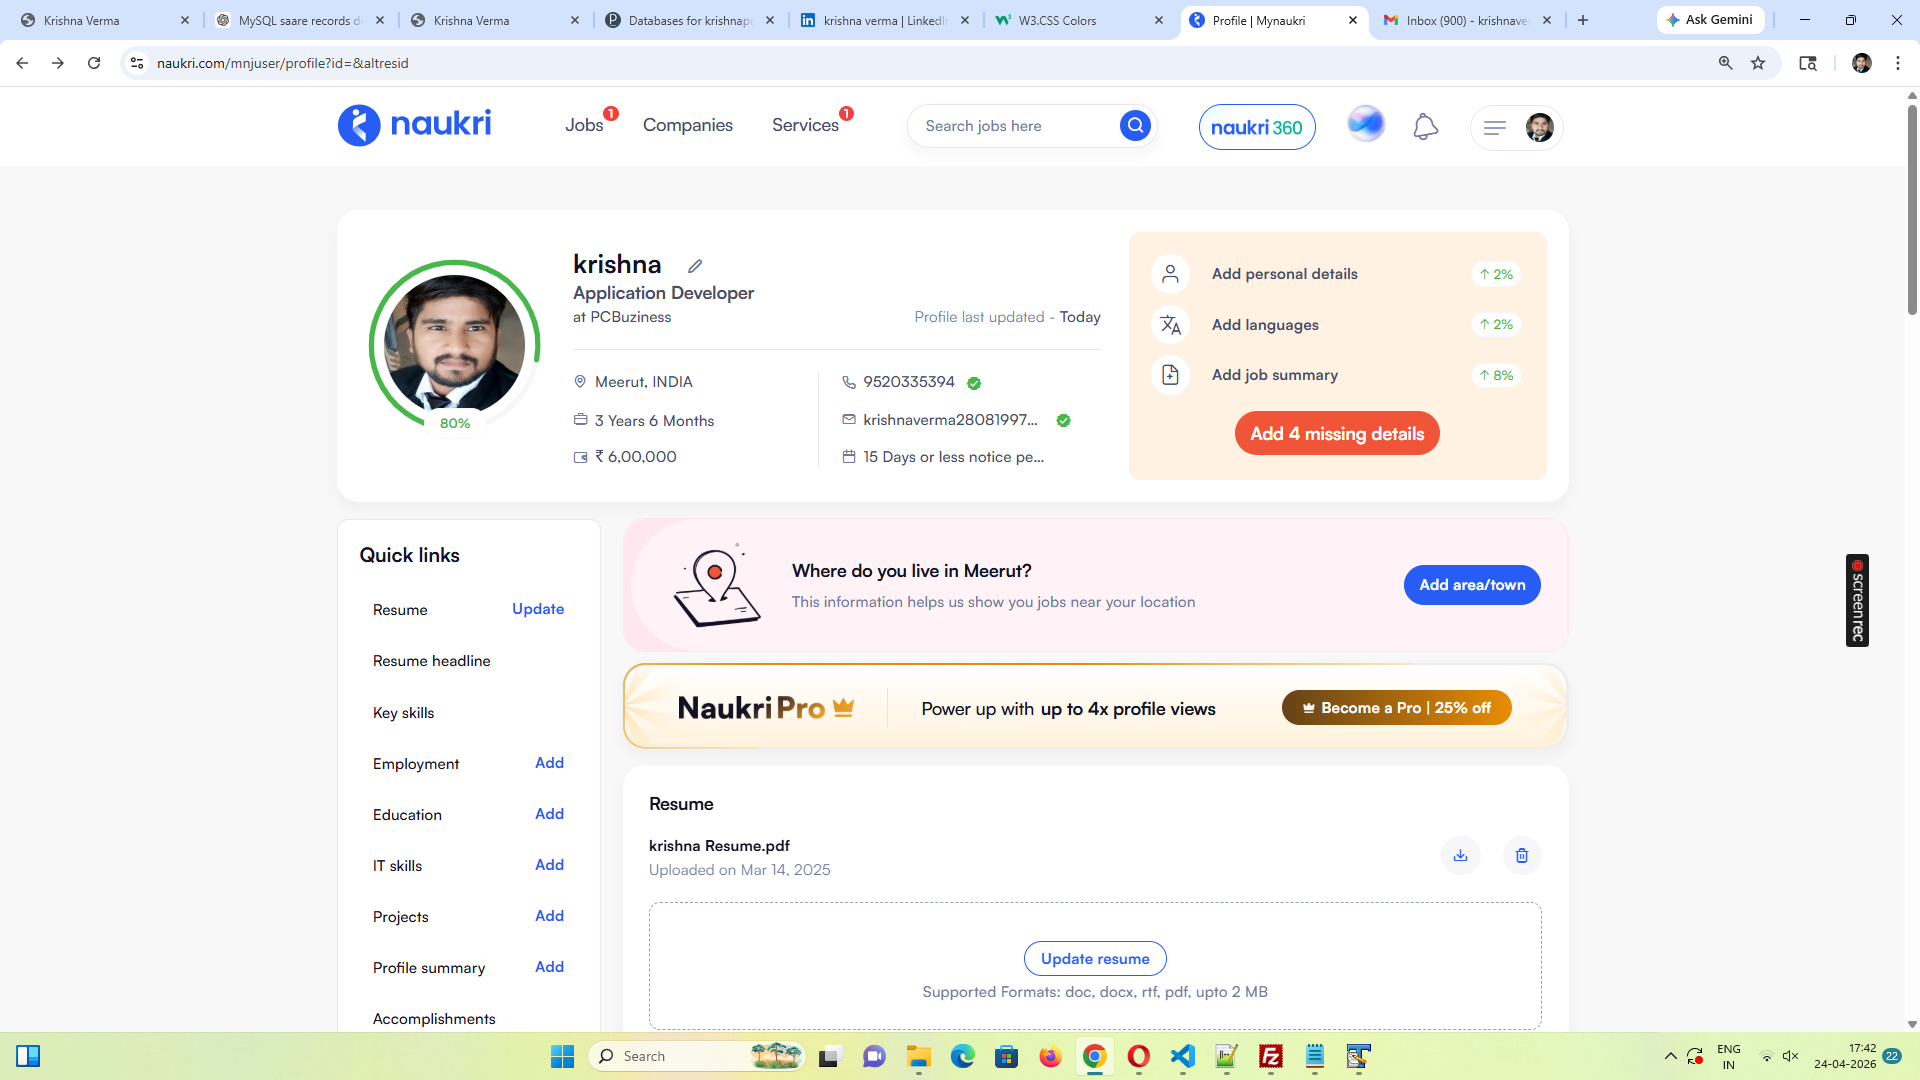Download krishna Resume.pdf using download icon
The image size is (1920, 1080).
coord(1460,856)
